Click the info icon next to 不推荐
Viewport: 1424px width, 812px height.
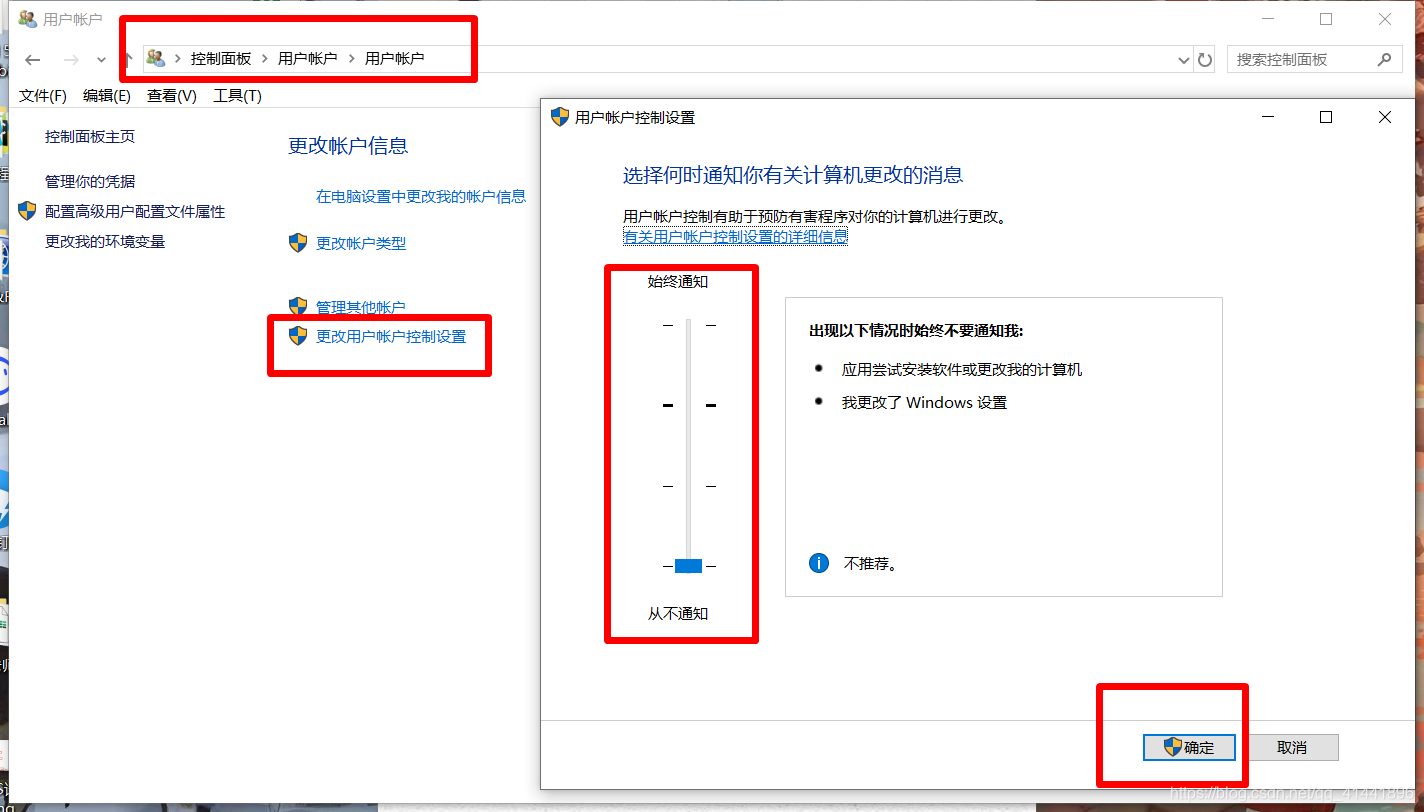819,562
